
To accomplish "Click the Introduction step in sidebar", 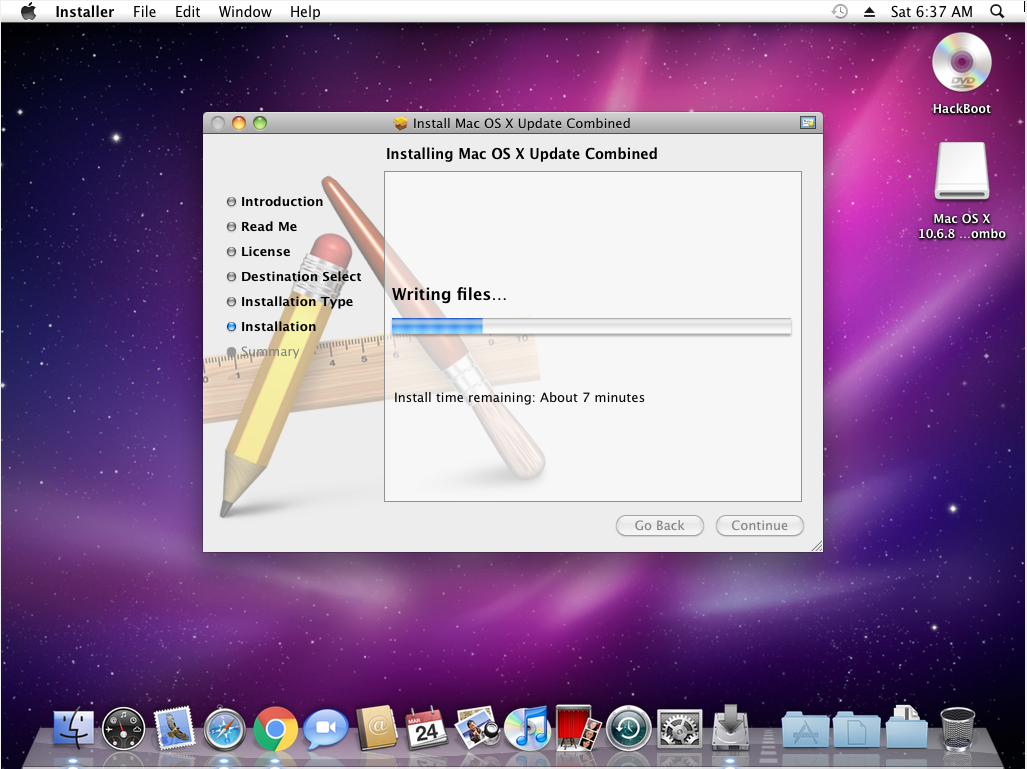I will (275, 202).
